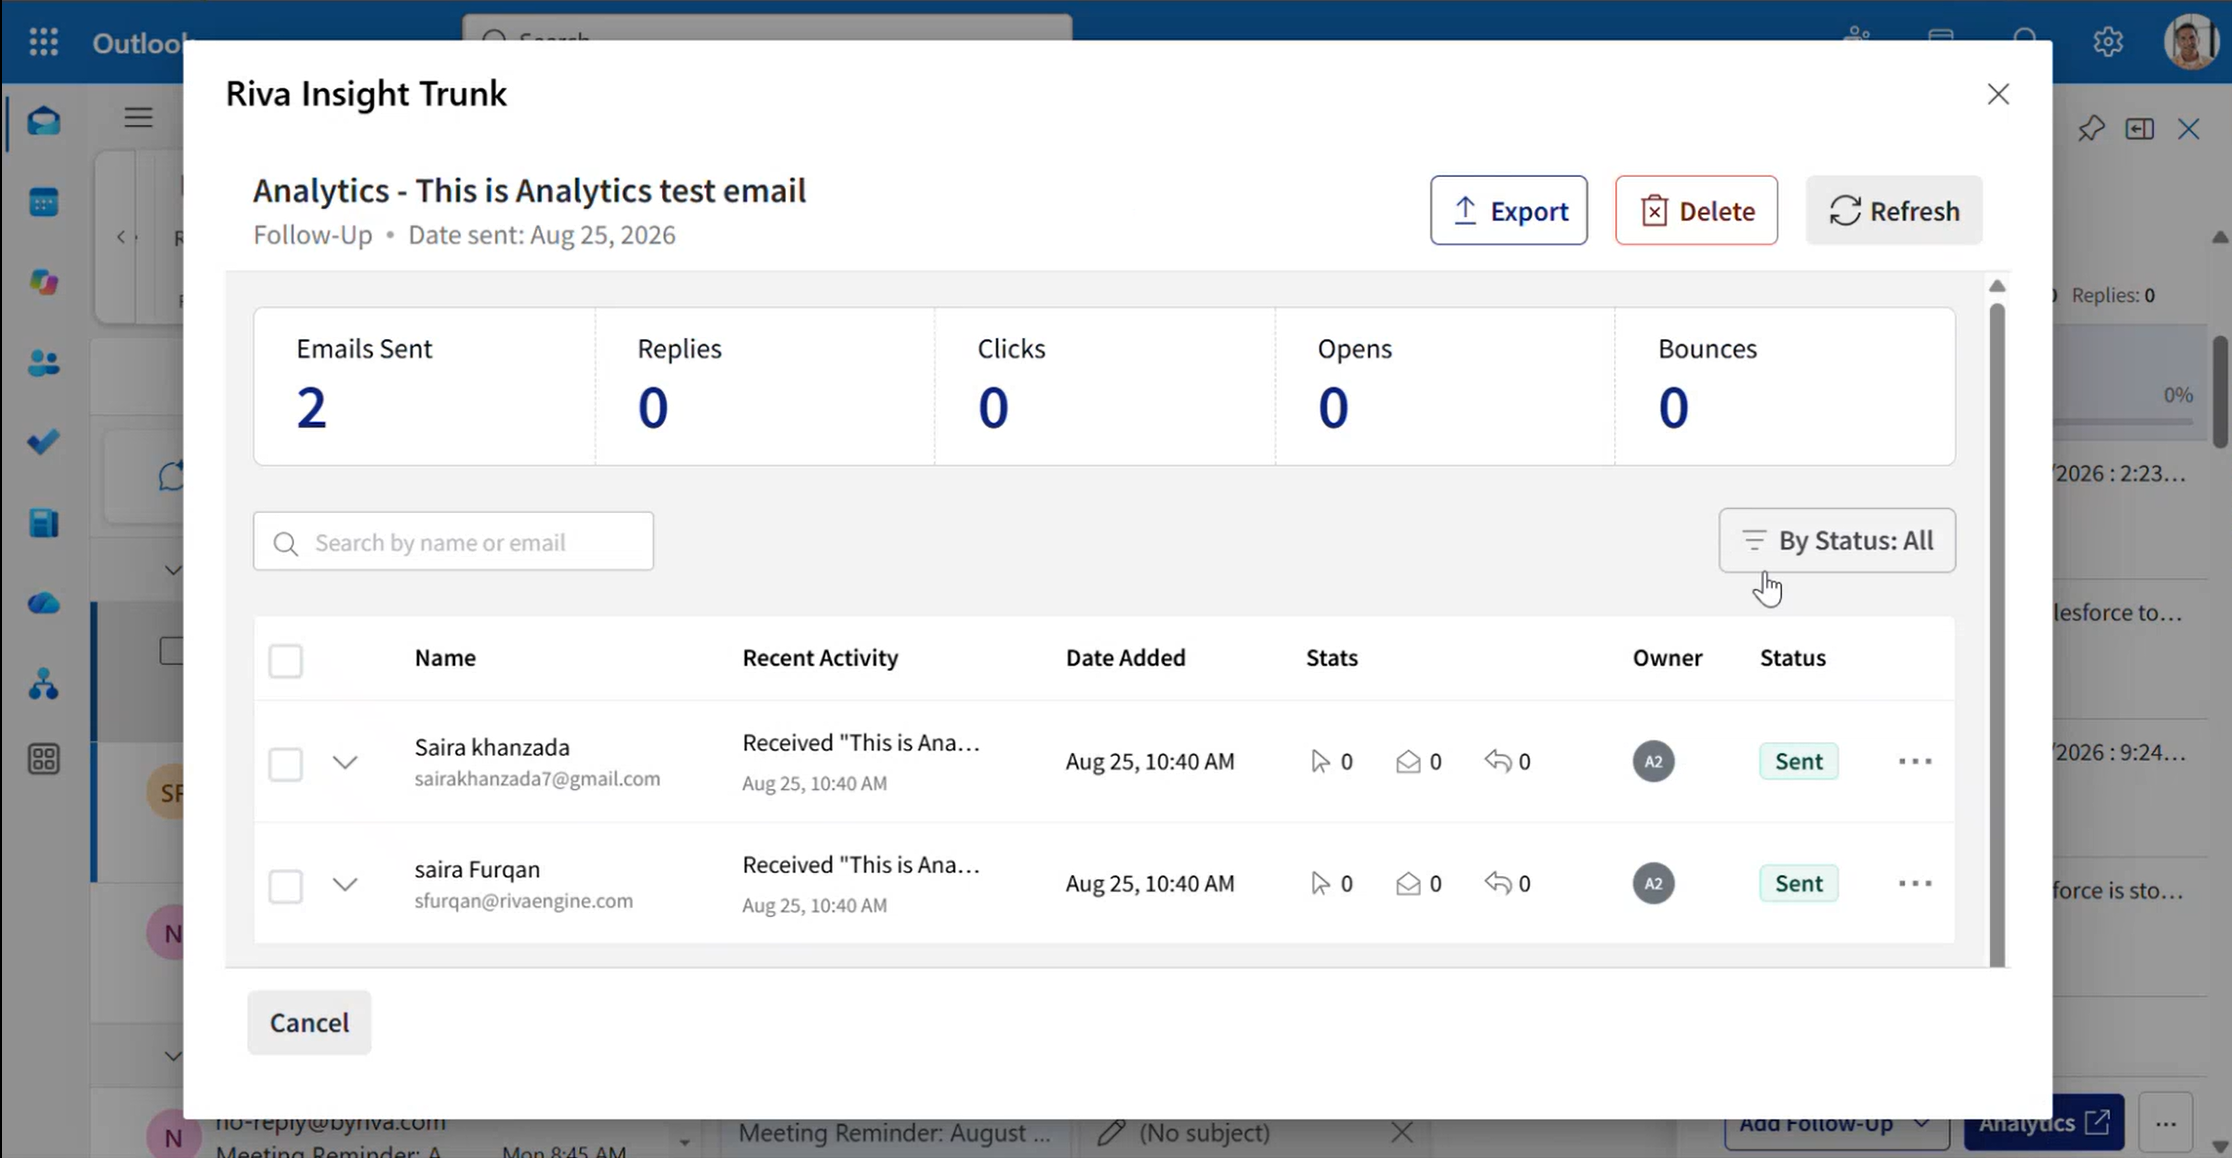This screenshot has width=2232, height=1158.
Task: Open more options for saira Furqan
Action: [1915, 883]
